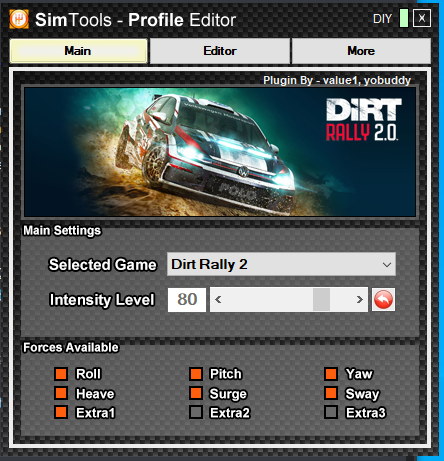444x461 pixels.
Task: Select the Main tab
Action: (78, 51)
